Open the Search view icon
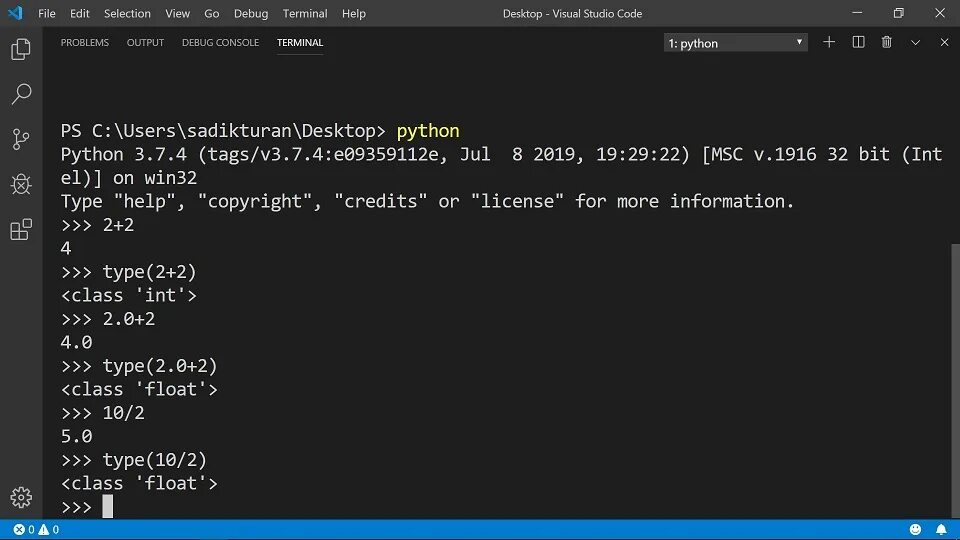The width and height of the screenshot is (960, 540). pyautogui.click(x=21, y=94)
